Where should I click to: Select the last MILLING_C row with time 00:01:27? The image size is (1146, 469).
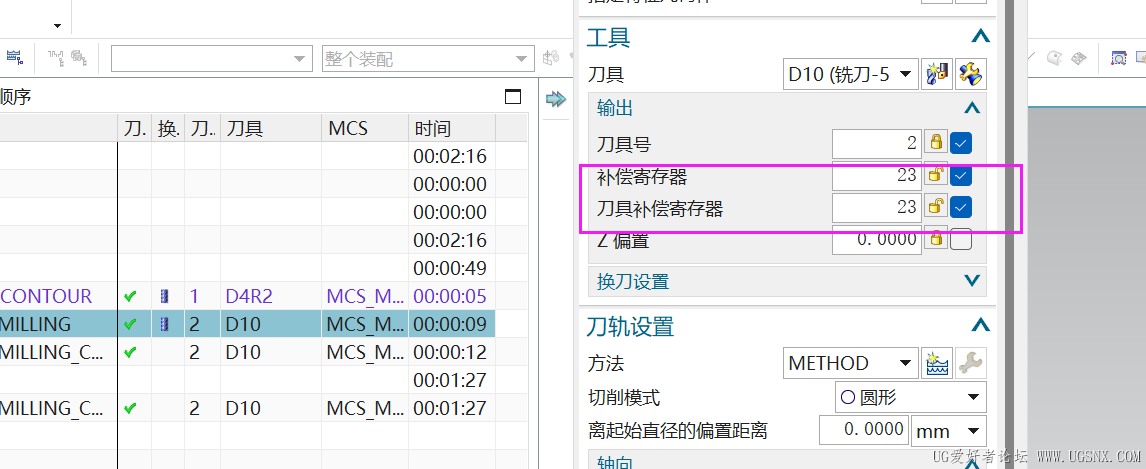coord(247,408)
